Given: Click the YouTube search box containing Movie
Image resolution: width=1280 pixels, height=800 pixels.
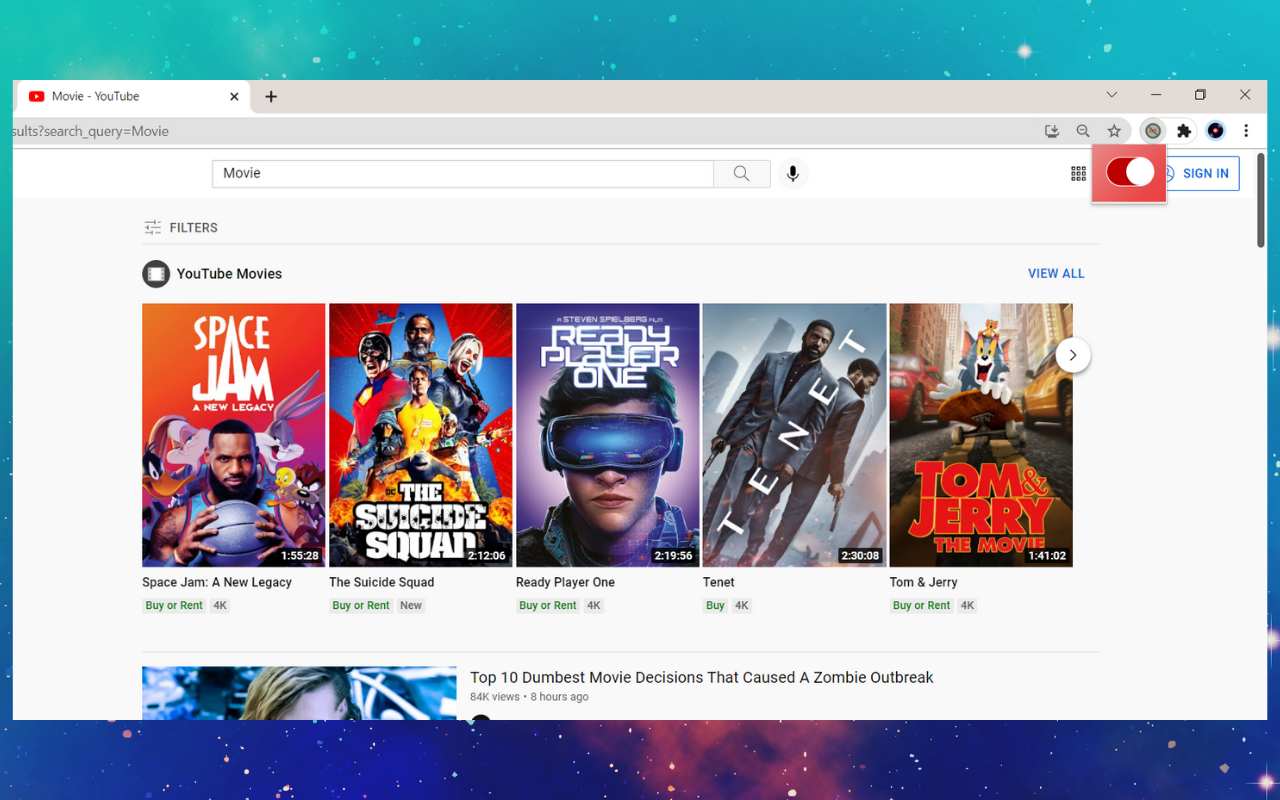Looking at the screenshot, I should pyautogui.click(x=462, y=173).
